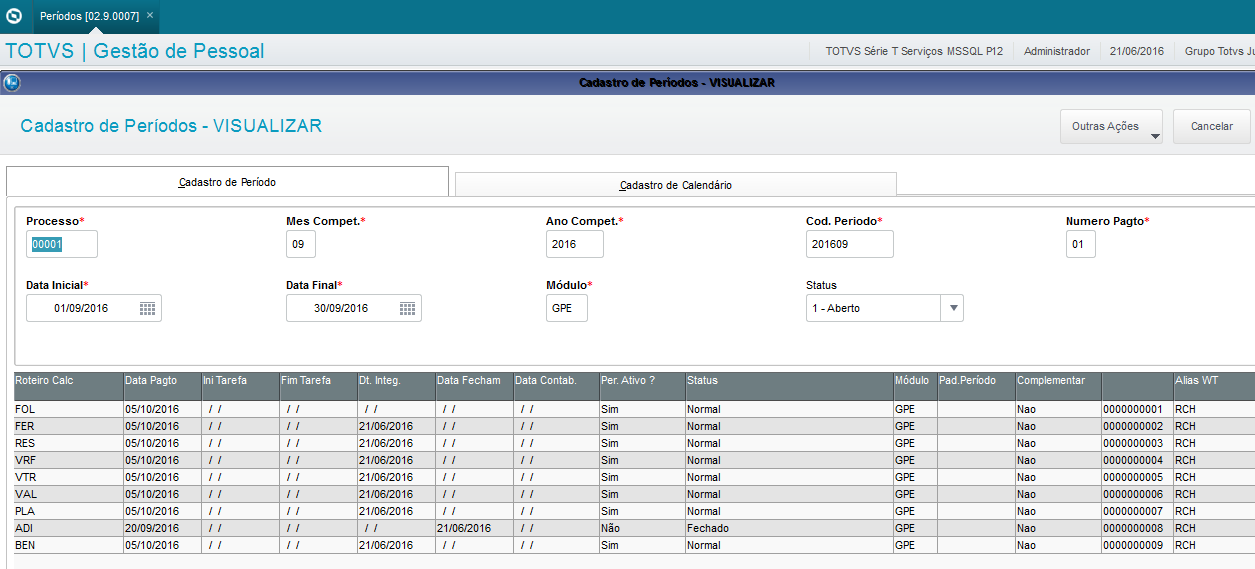This screenshot has width=1255, height=569.
Task: Select the BEN row in the grid
Action: tap(634, 545)
